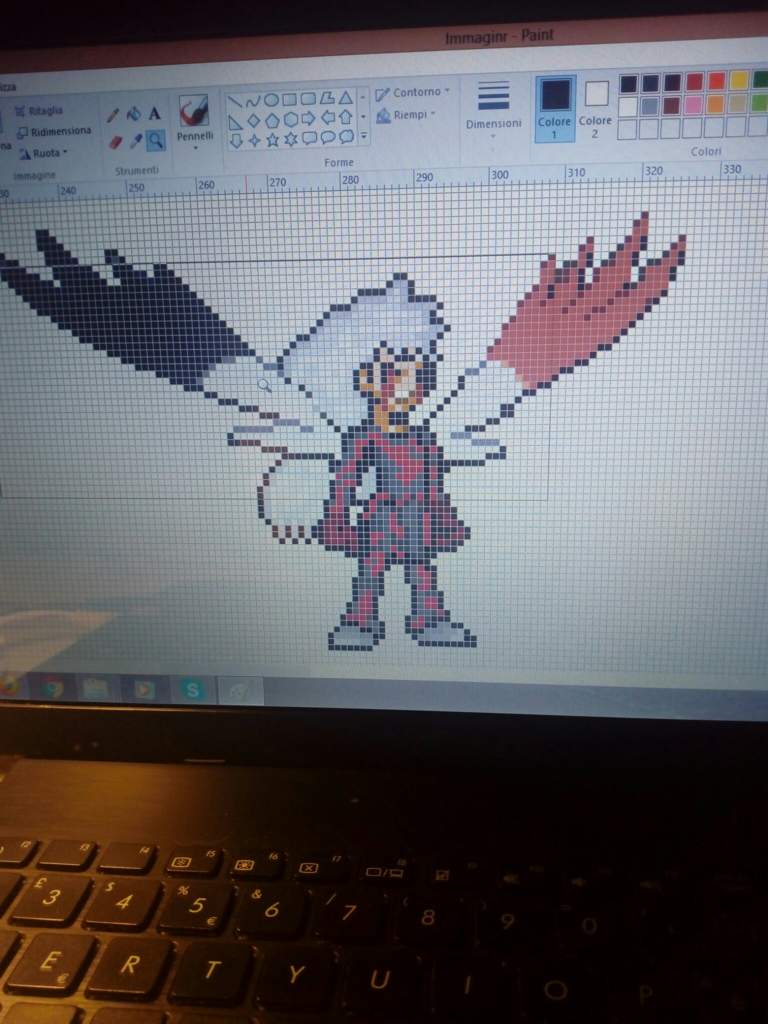The width and height of the screenshot is (768, 1024).
Task: Expand the full shapes gallery
Action: tap(364, 136)
